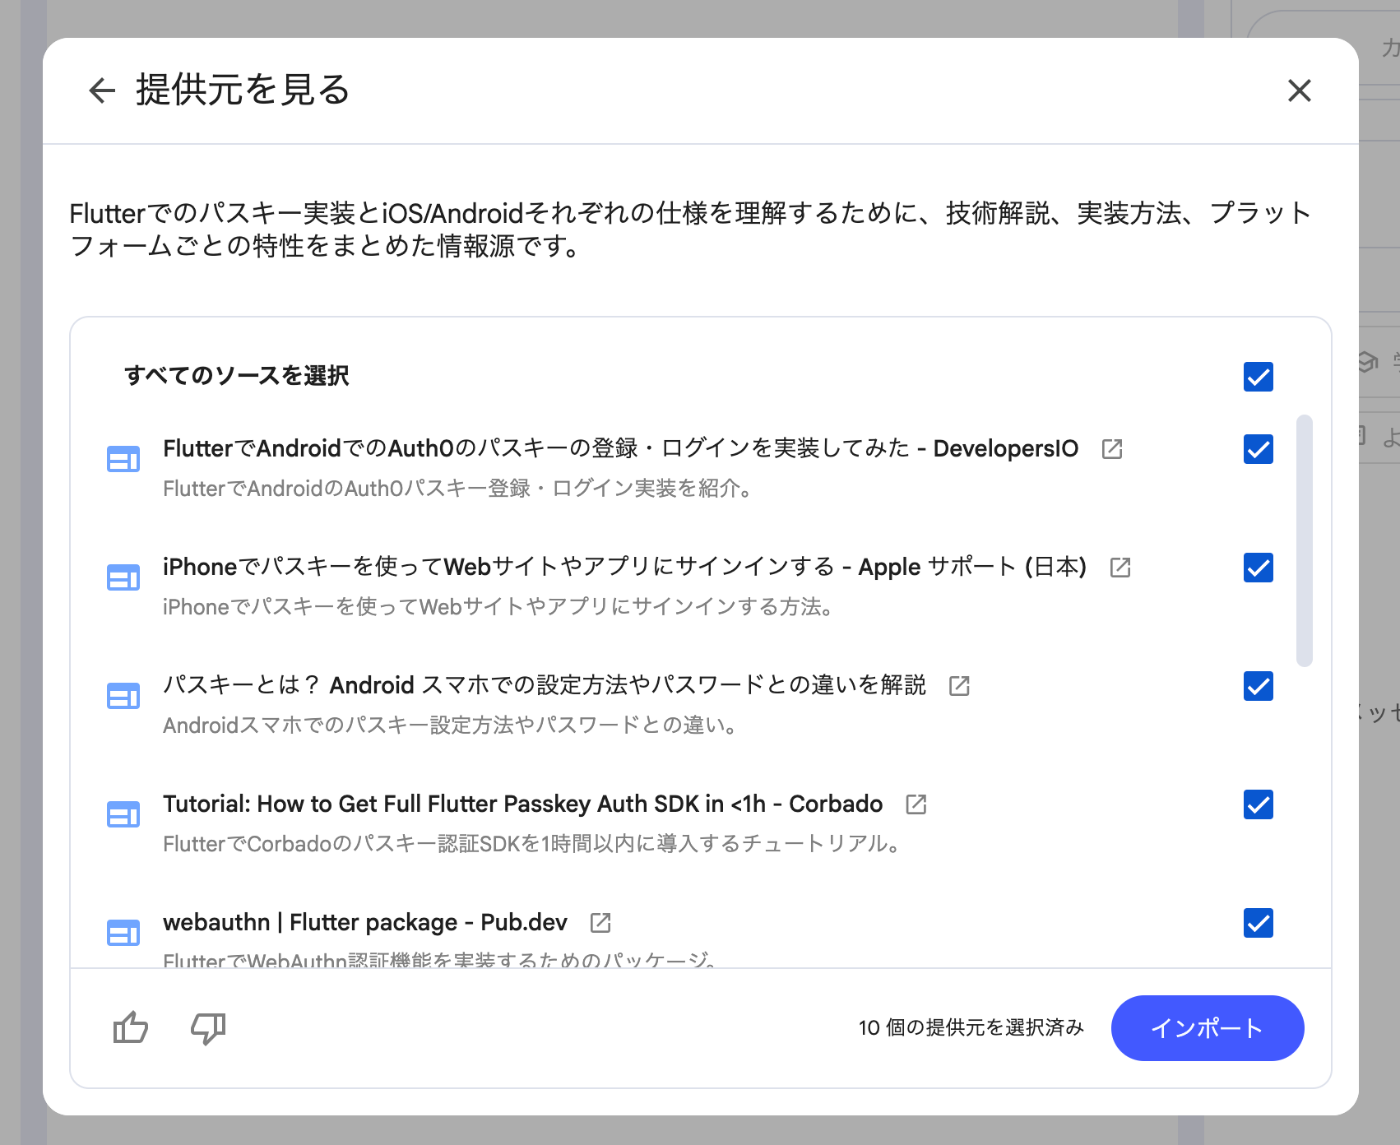Go back using the arrow beside 提供元を見る

(x=102, y=91)
